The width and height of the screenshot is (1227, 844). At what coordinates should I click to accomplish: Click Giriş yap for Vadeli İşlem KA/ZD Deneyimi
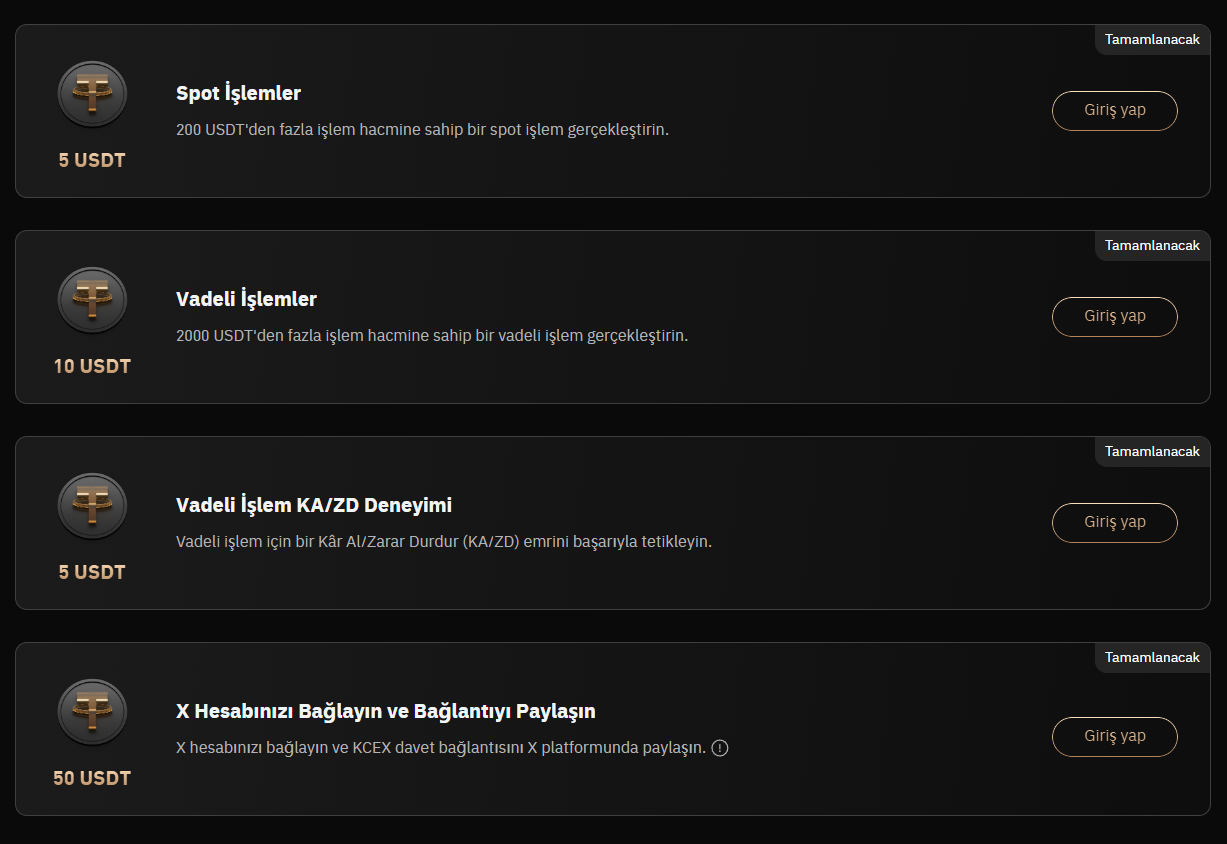(1115, 522)
